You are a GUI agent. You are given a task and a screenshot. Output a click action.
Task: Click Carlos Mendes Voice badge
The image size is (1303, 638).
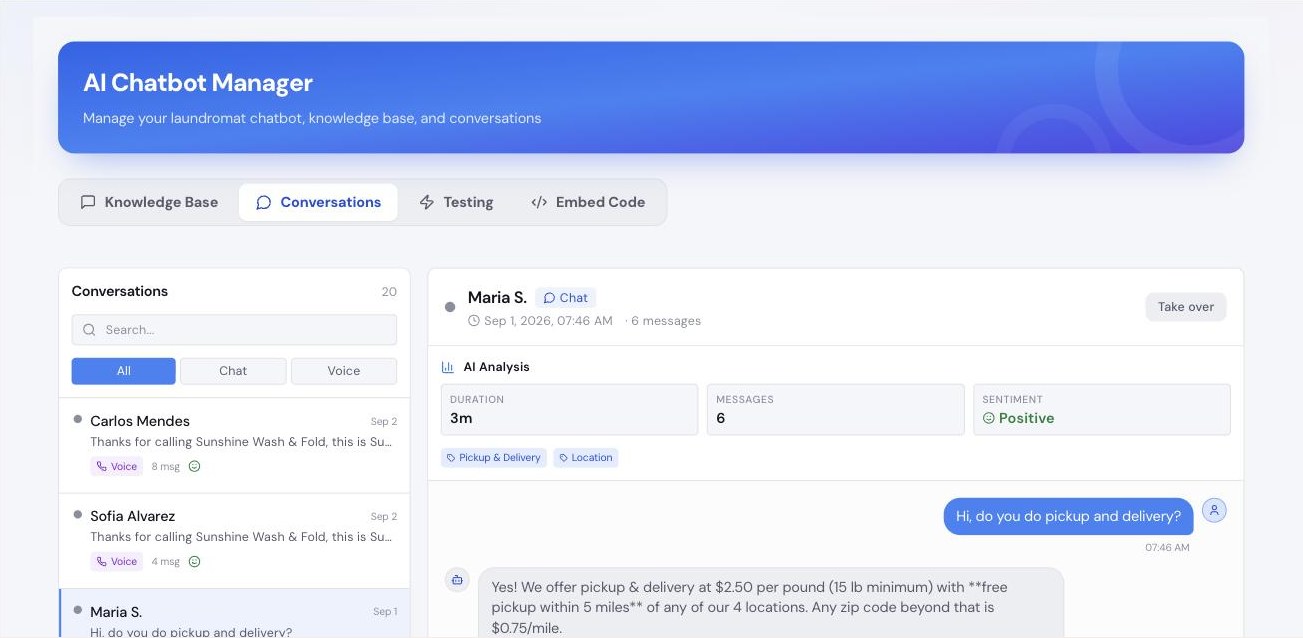tap(116, 466)
